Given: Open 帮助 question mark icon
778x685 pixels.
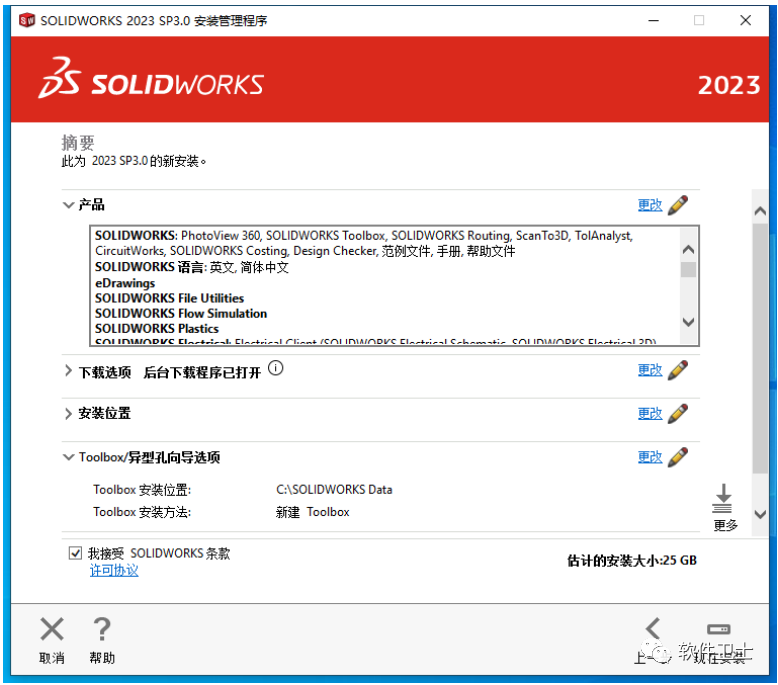Looking at the screenshot, I should (102, 629).
